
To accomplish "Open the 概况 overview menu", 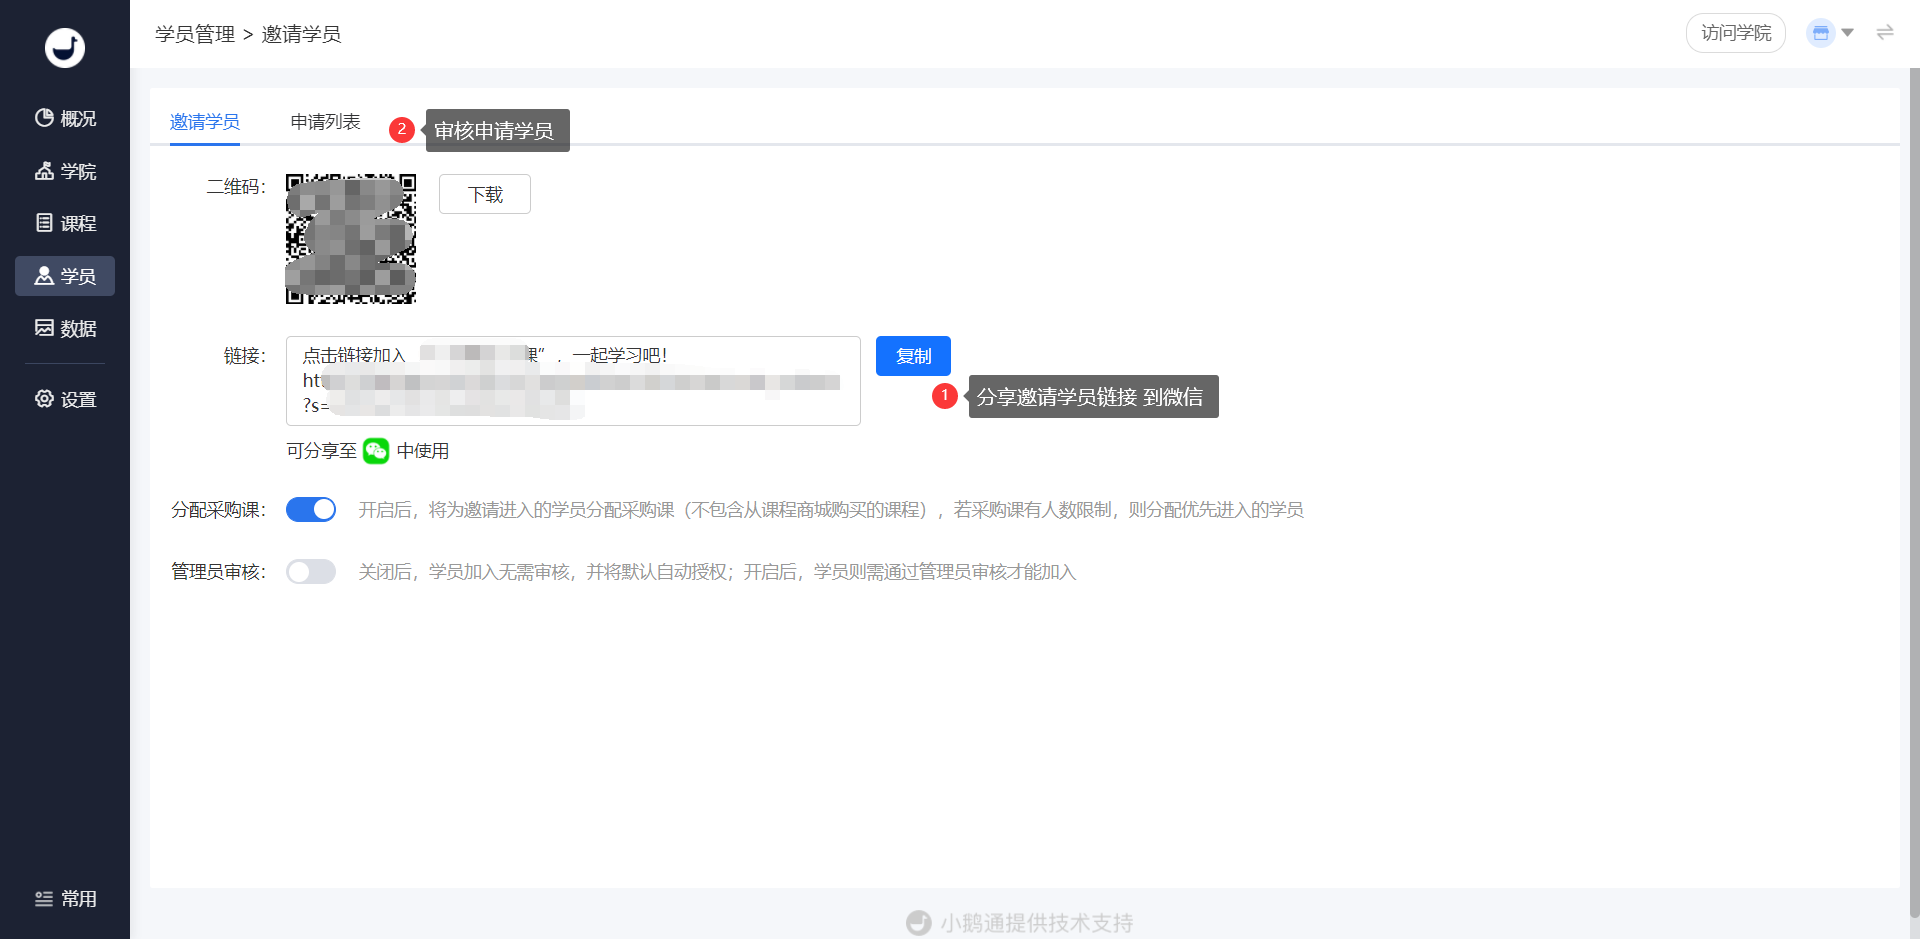I will click(65, 118).
